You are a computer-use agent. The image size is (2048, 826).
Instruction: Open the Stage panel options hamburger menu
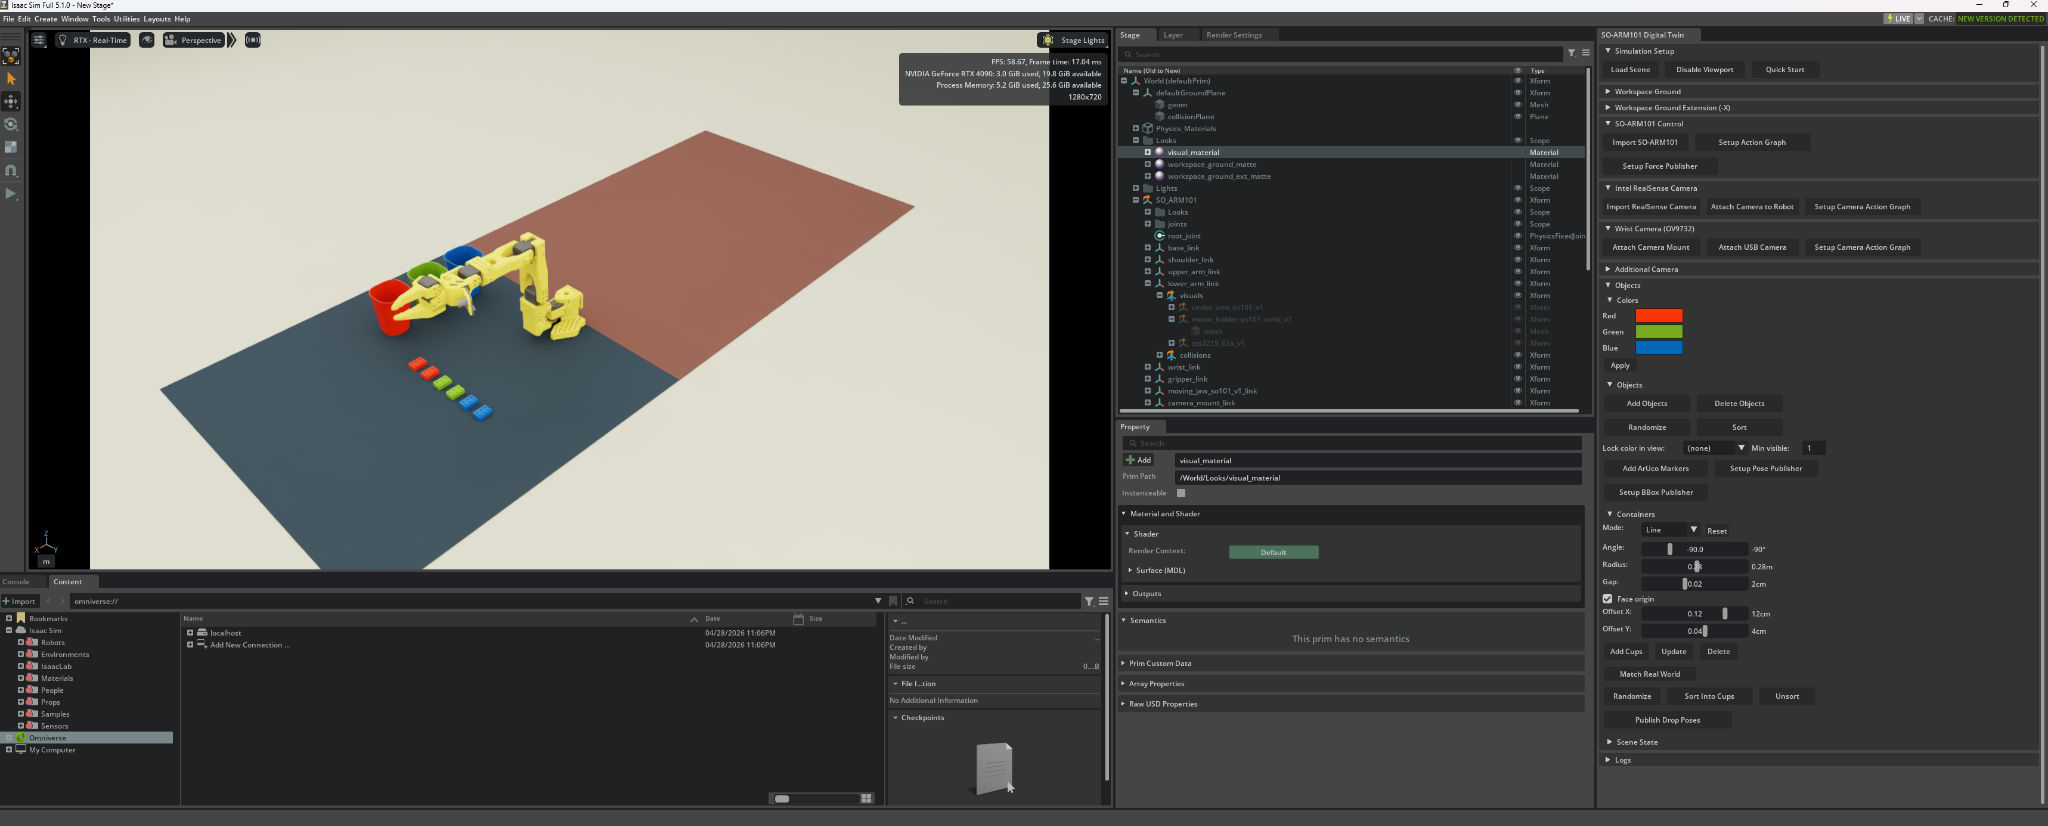(1585, 53)
